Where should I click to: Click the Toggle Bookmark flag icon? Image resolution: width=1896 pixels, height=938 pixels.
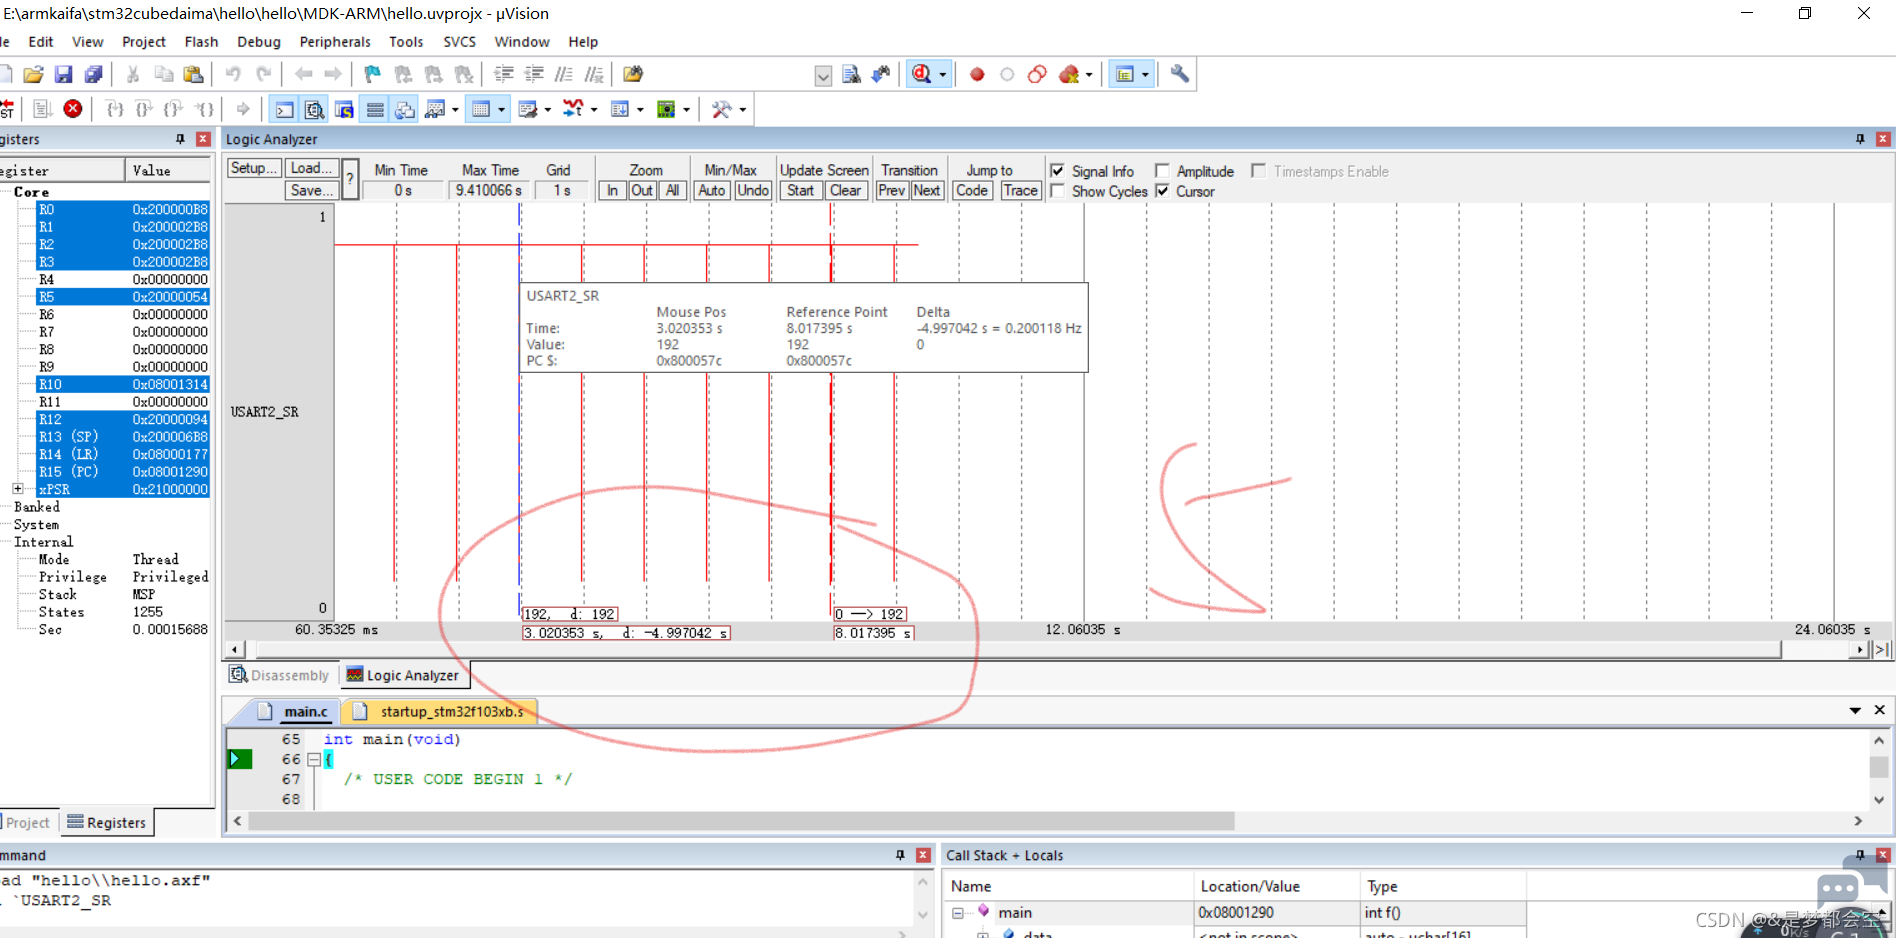coord(372,74)
